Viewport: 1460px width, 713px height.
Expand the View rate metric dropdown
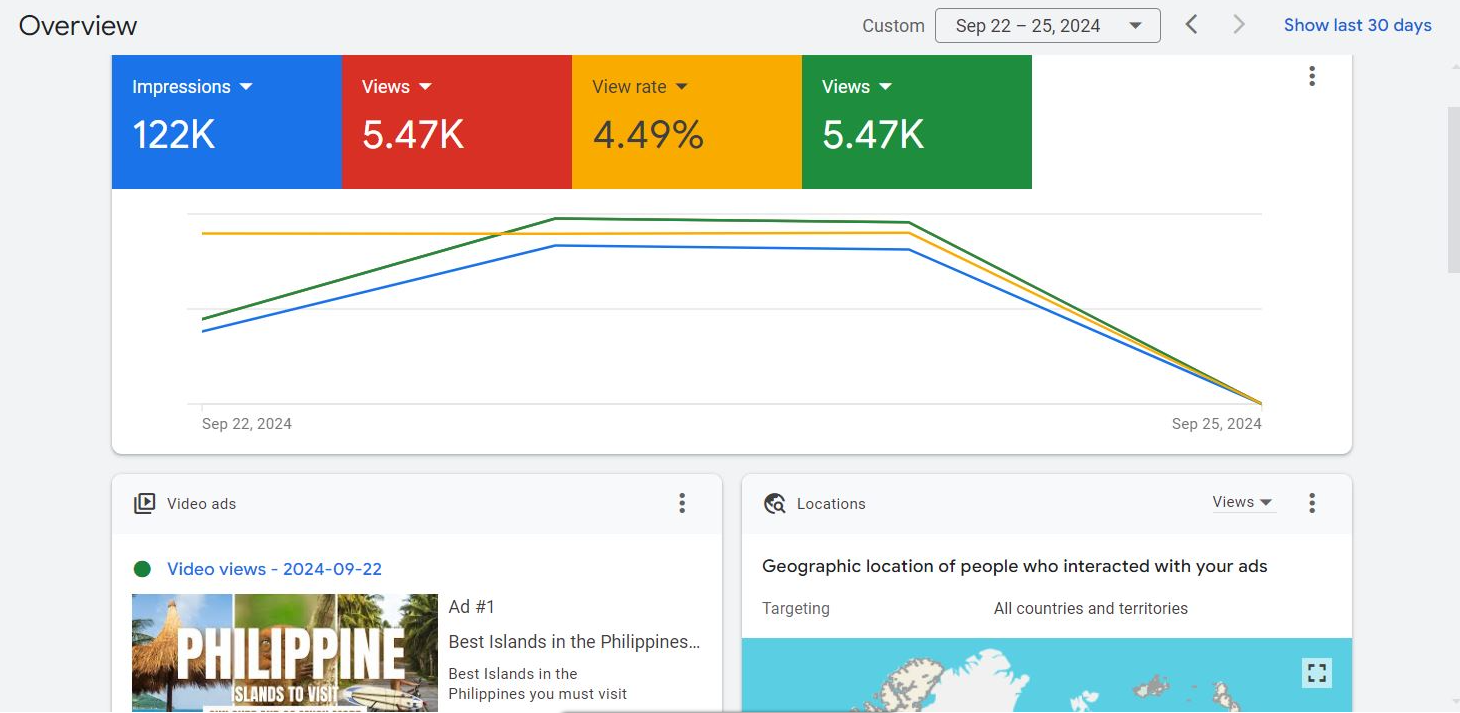coord(682,87)
